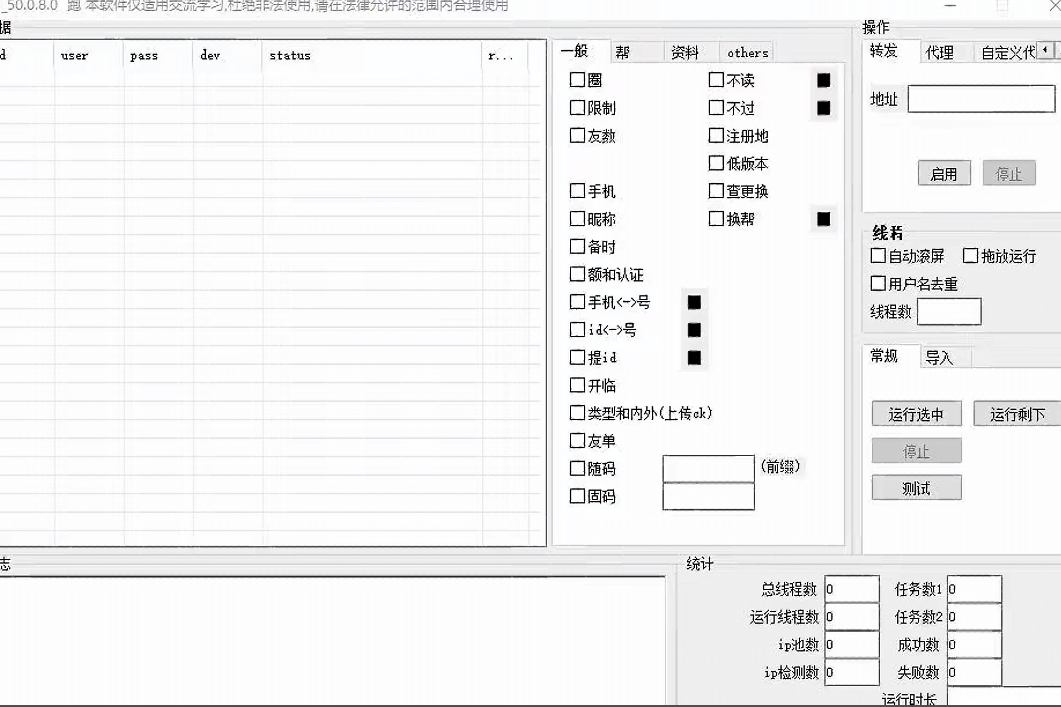
Task: Select the 任务数1 value field
Action: [x=974, y=589]
